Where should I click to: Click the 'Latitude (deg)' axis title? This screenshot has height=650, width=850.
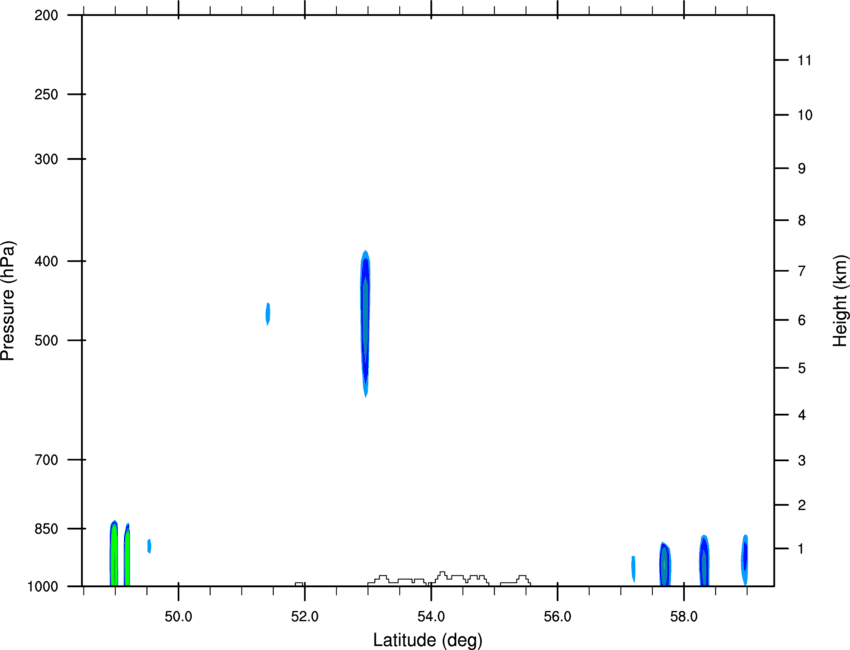427,640
